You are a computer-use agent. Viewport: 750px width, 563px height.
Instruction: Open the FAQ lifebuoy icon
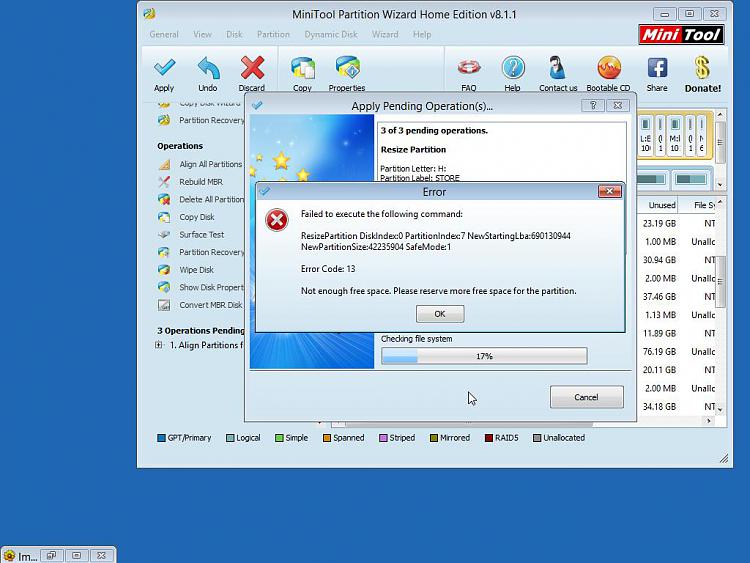click(x=469, y=68)
